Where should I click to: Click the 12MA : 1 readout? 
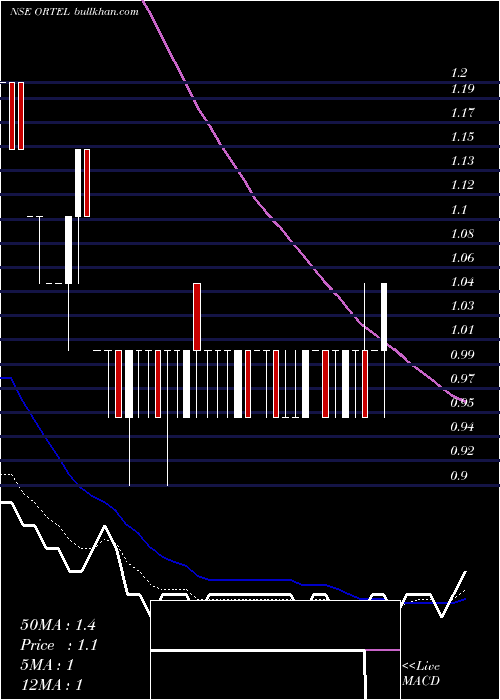(52, 685)
